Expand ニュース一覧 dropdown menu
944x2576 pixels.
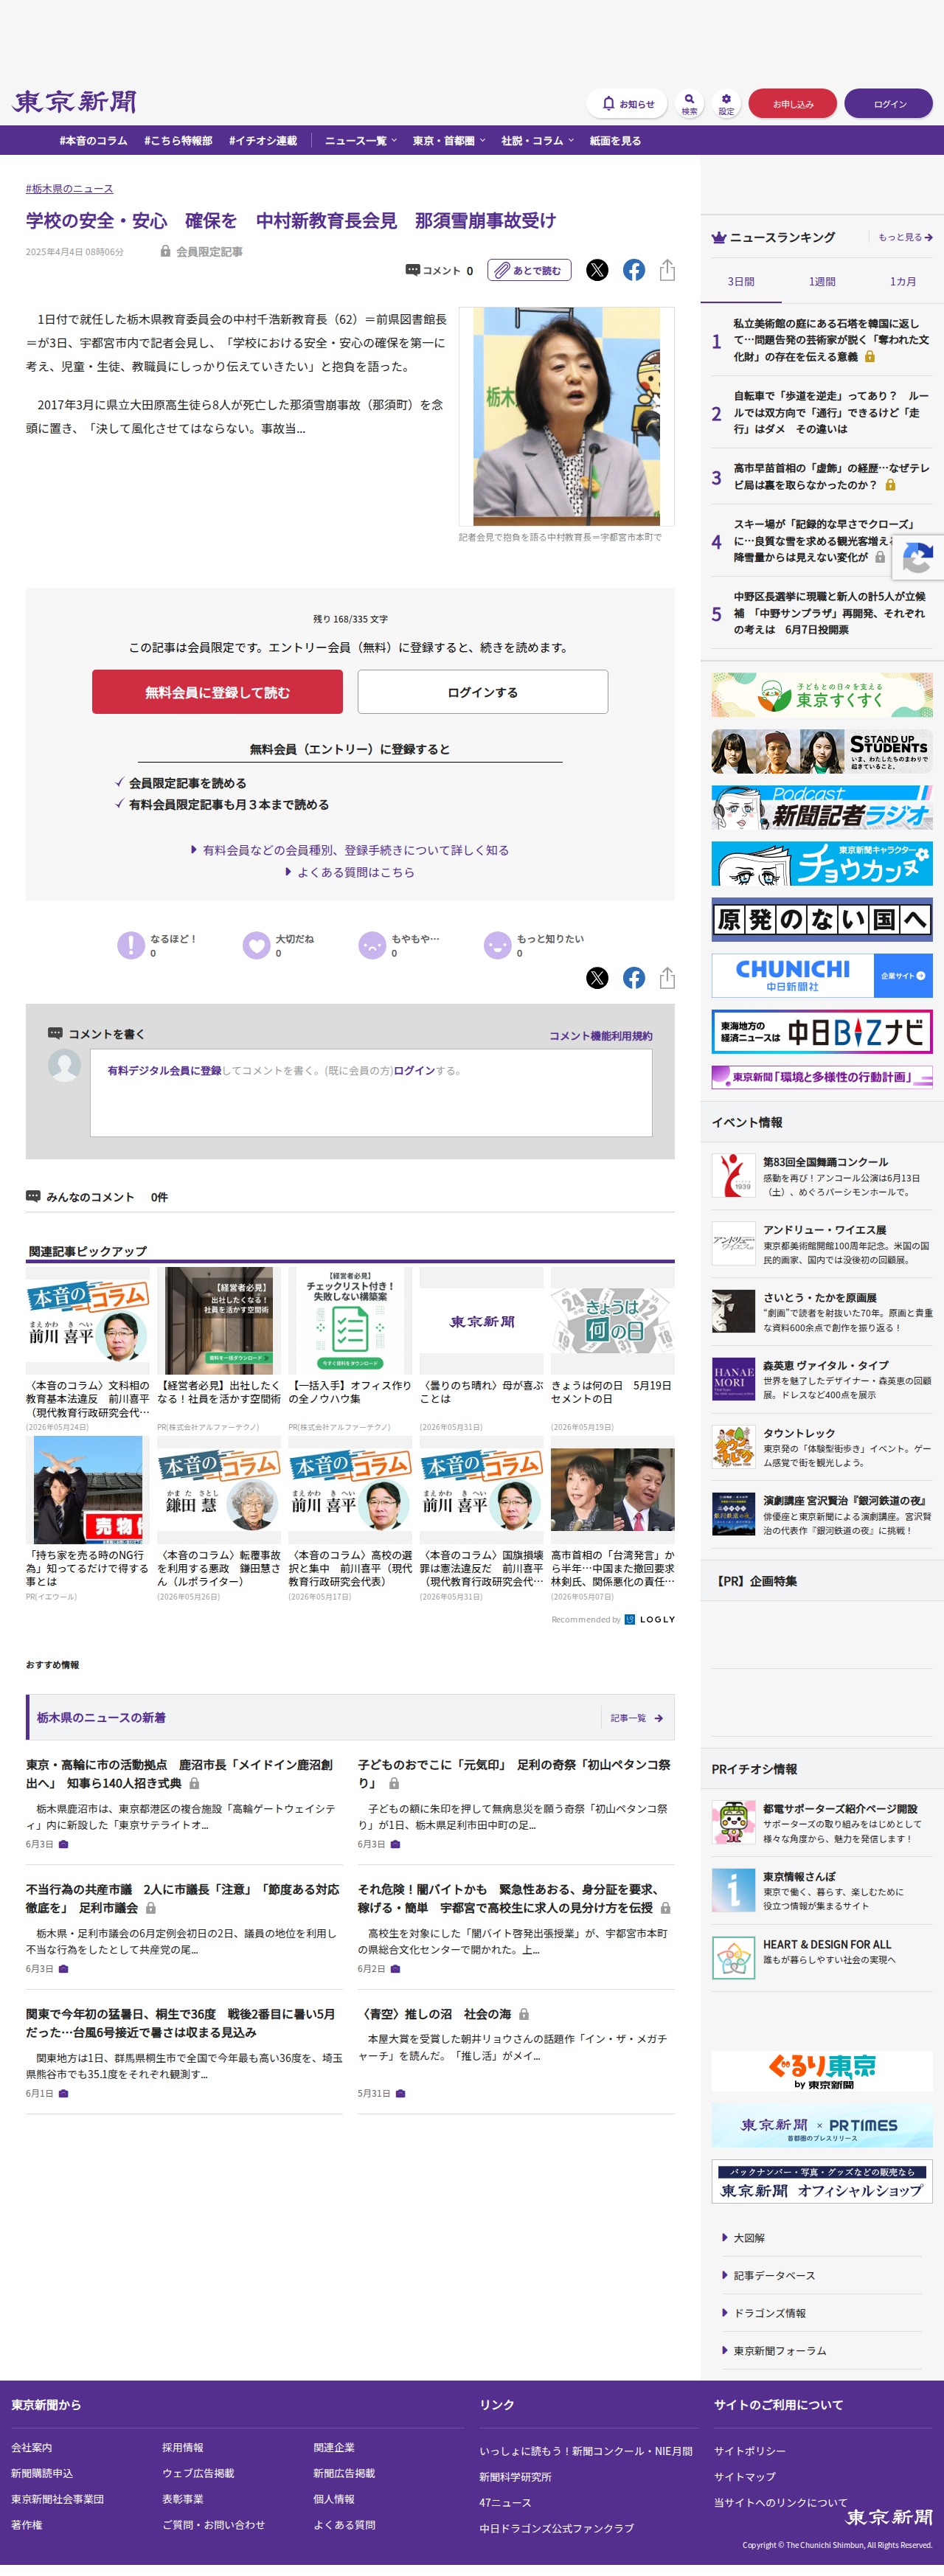coord(360,141)
